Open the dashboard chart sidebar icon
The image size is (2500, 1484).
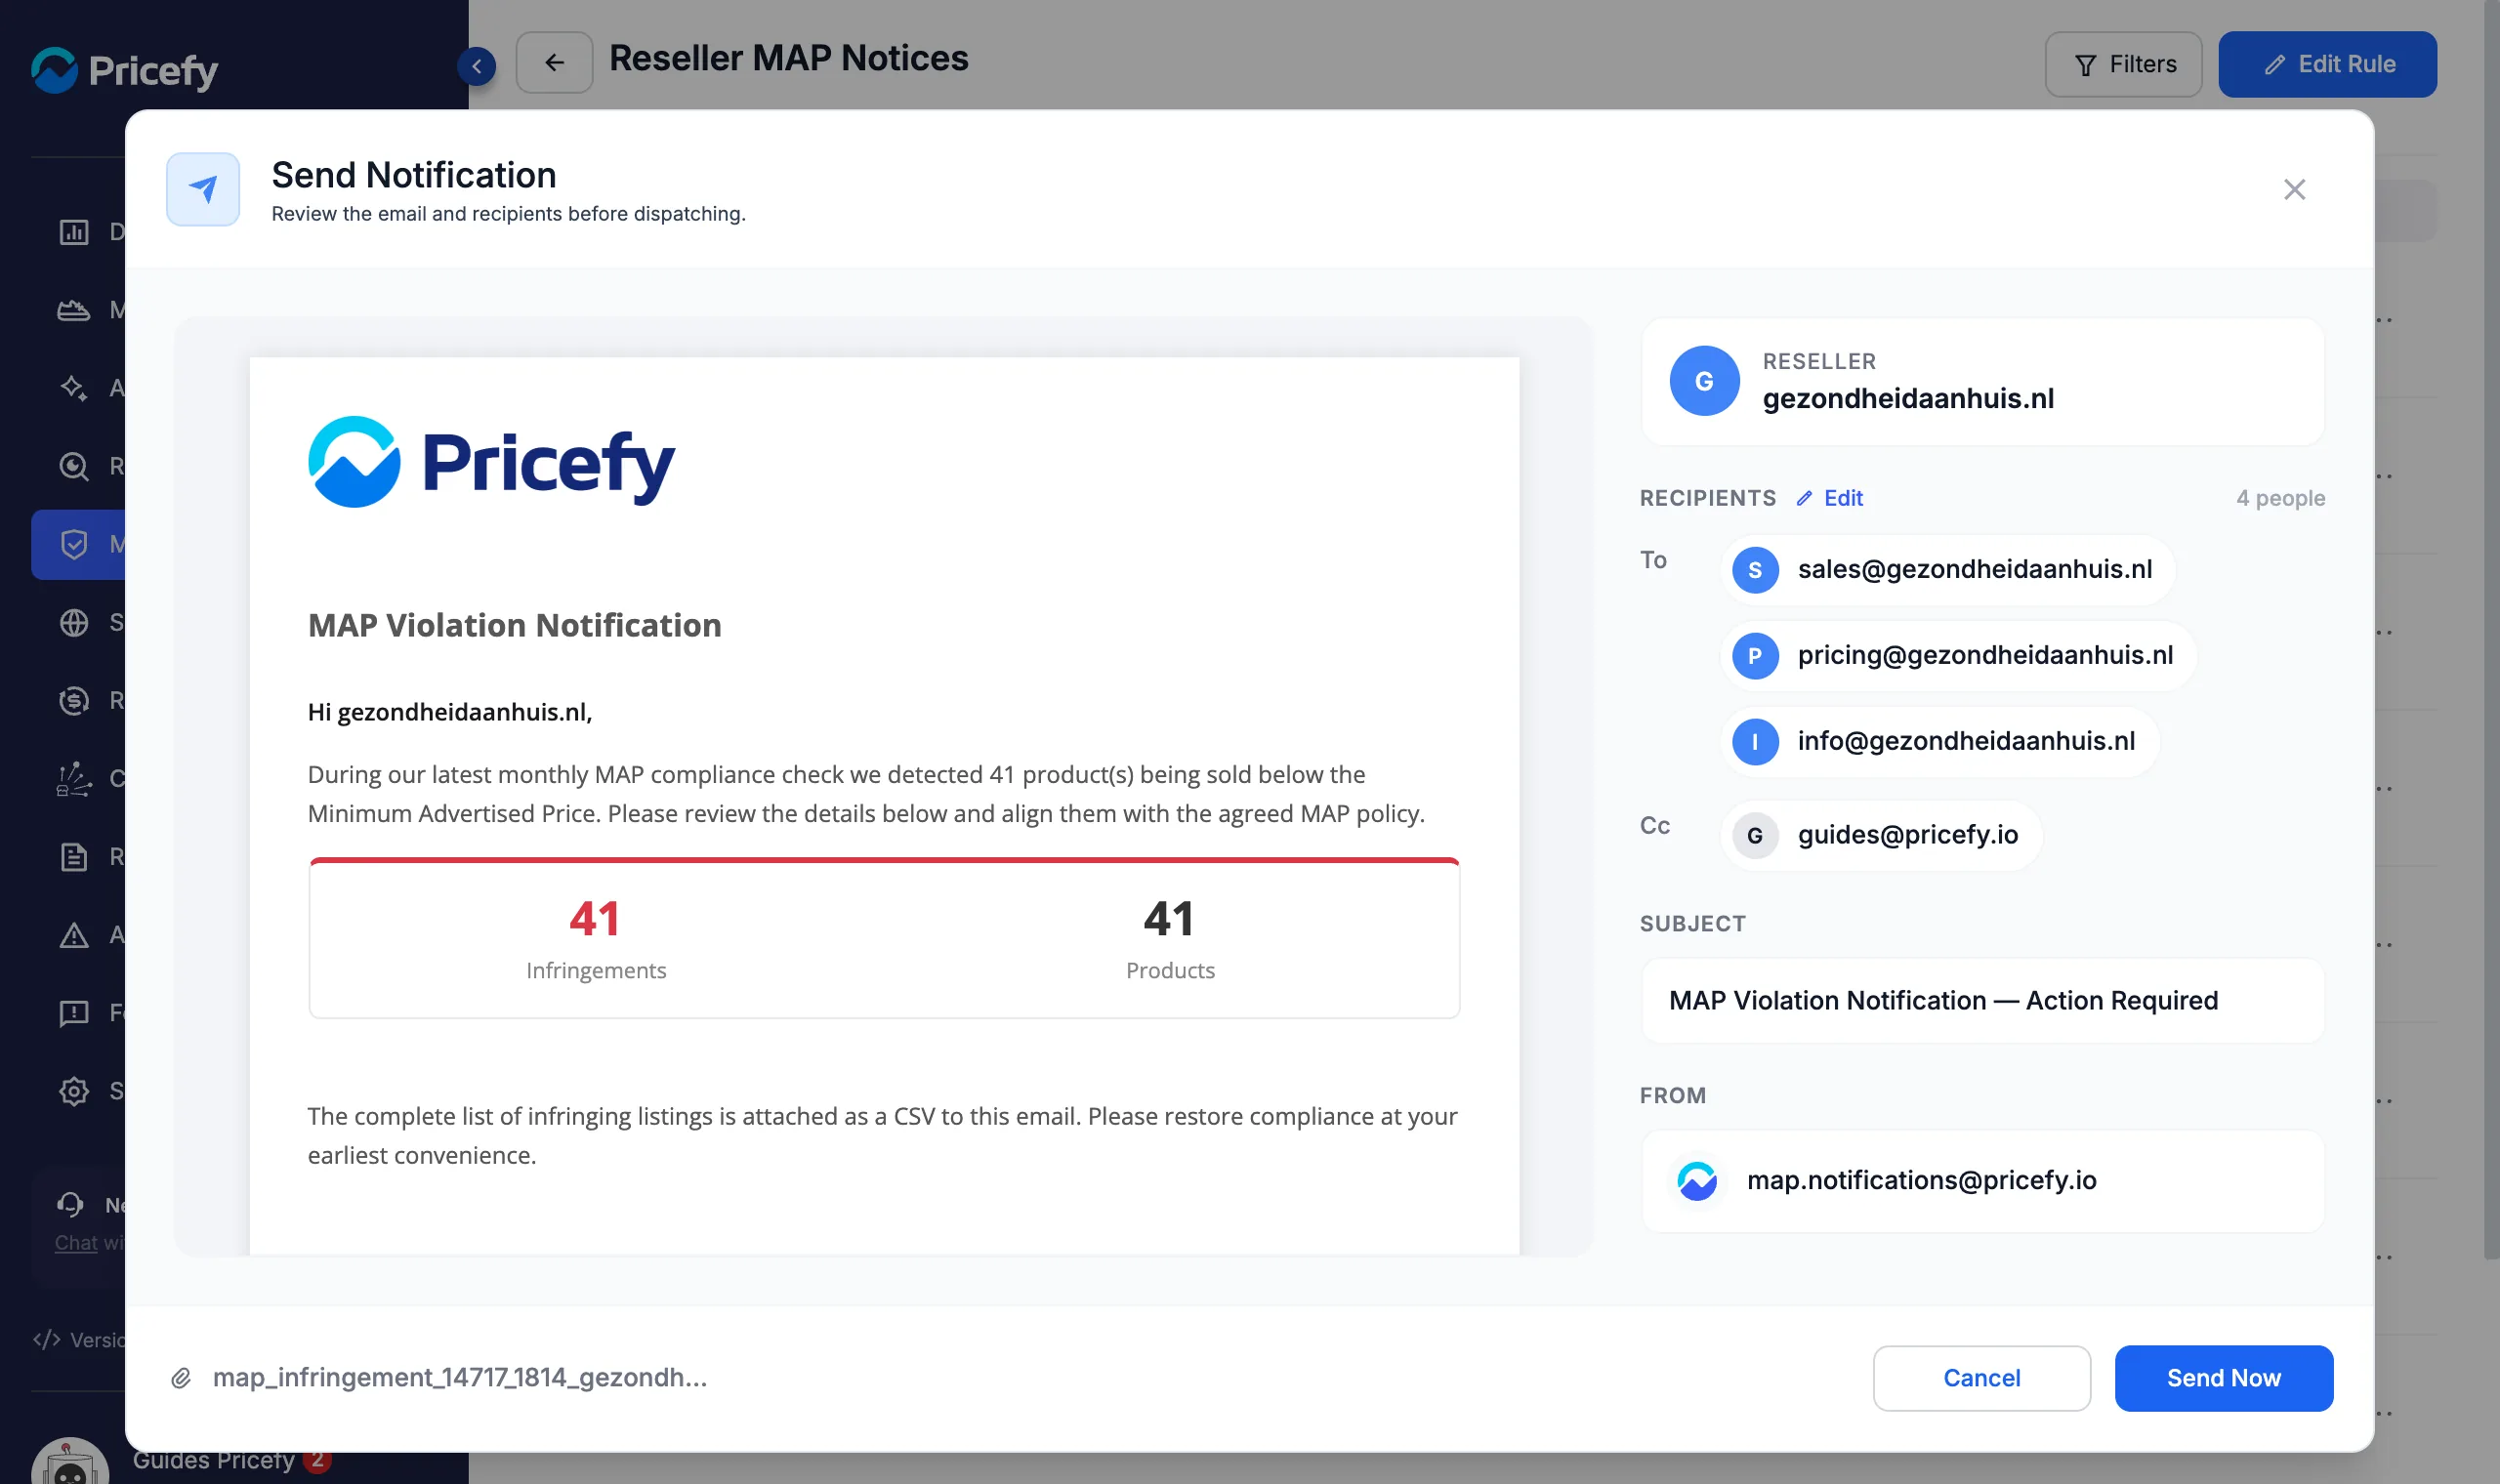(73, 232)
